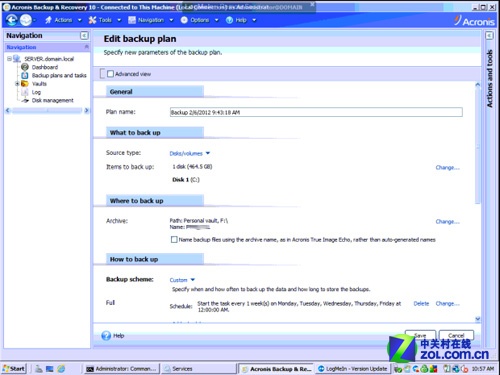Click the Actions pin icon
Viewport: 500px width, 375px height.
point(48,20)
